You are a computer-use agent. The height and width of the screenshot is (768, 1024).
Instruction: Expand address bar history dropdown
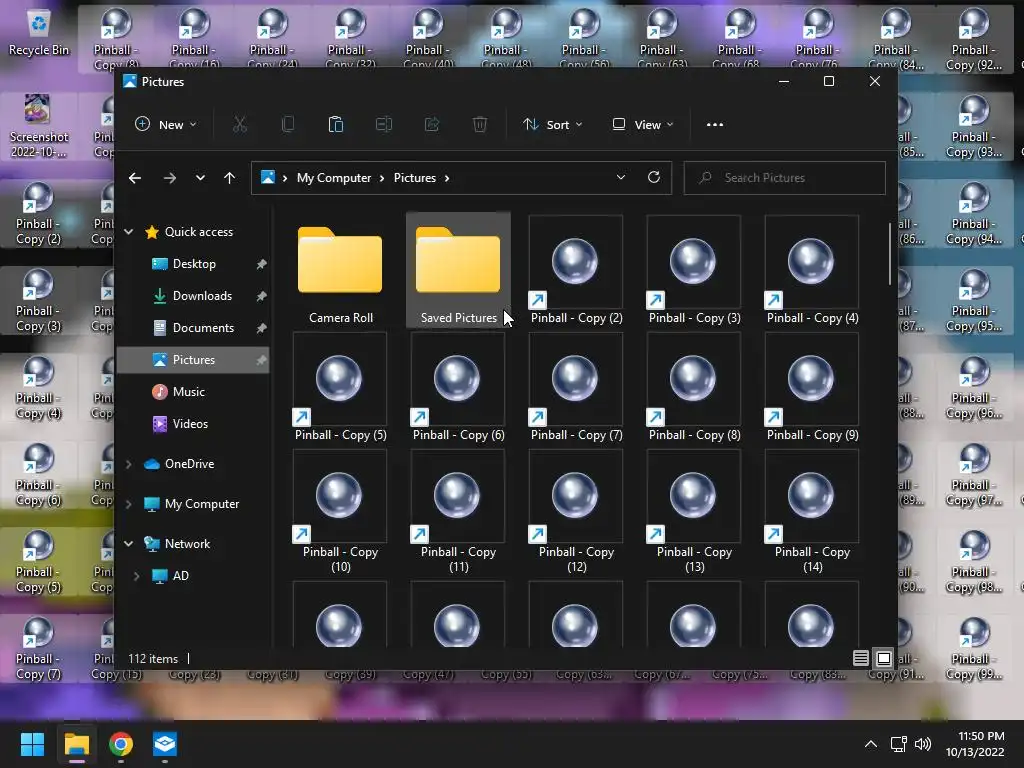[620, 177]
